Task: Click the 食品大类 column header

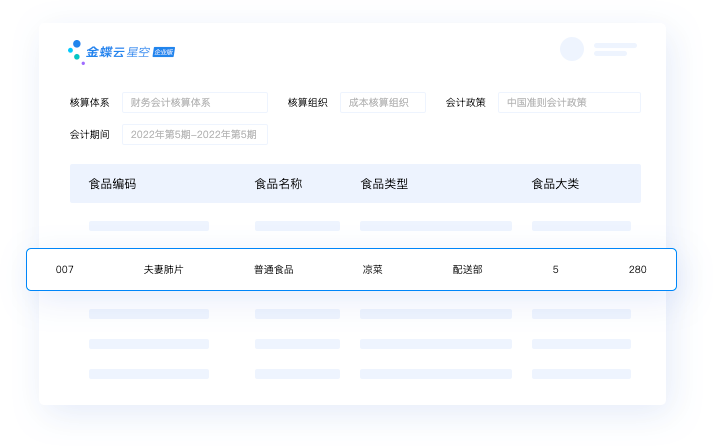Action: pos(555,184)
